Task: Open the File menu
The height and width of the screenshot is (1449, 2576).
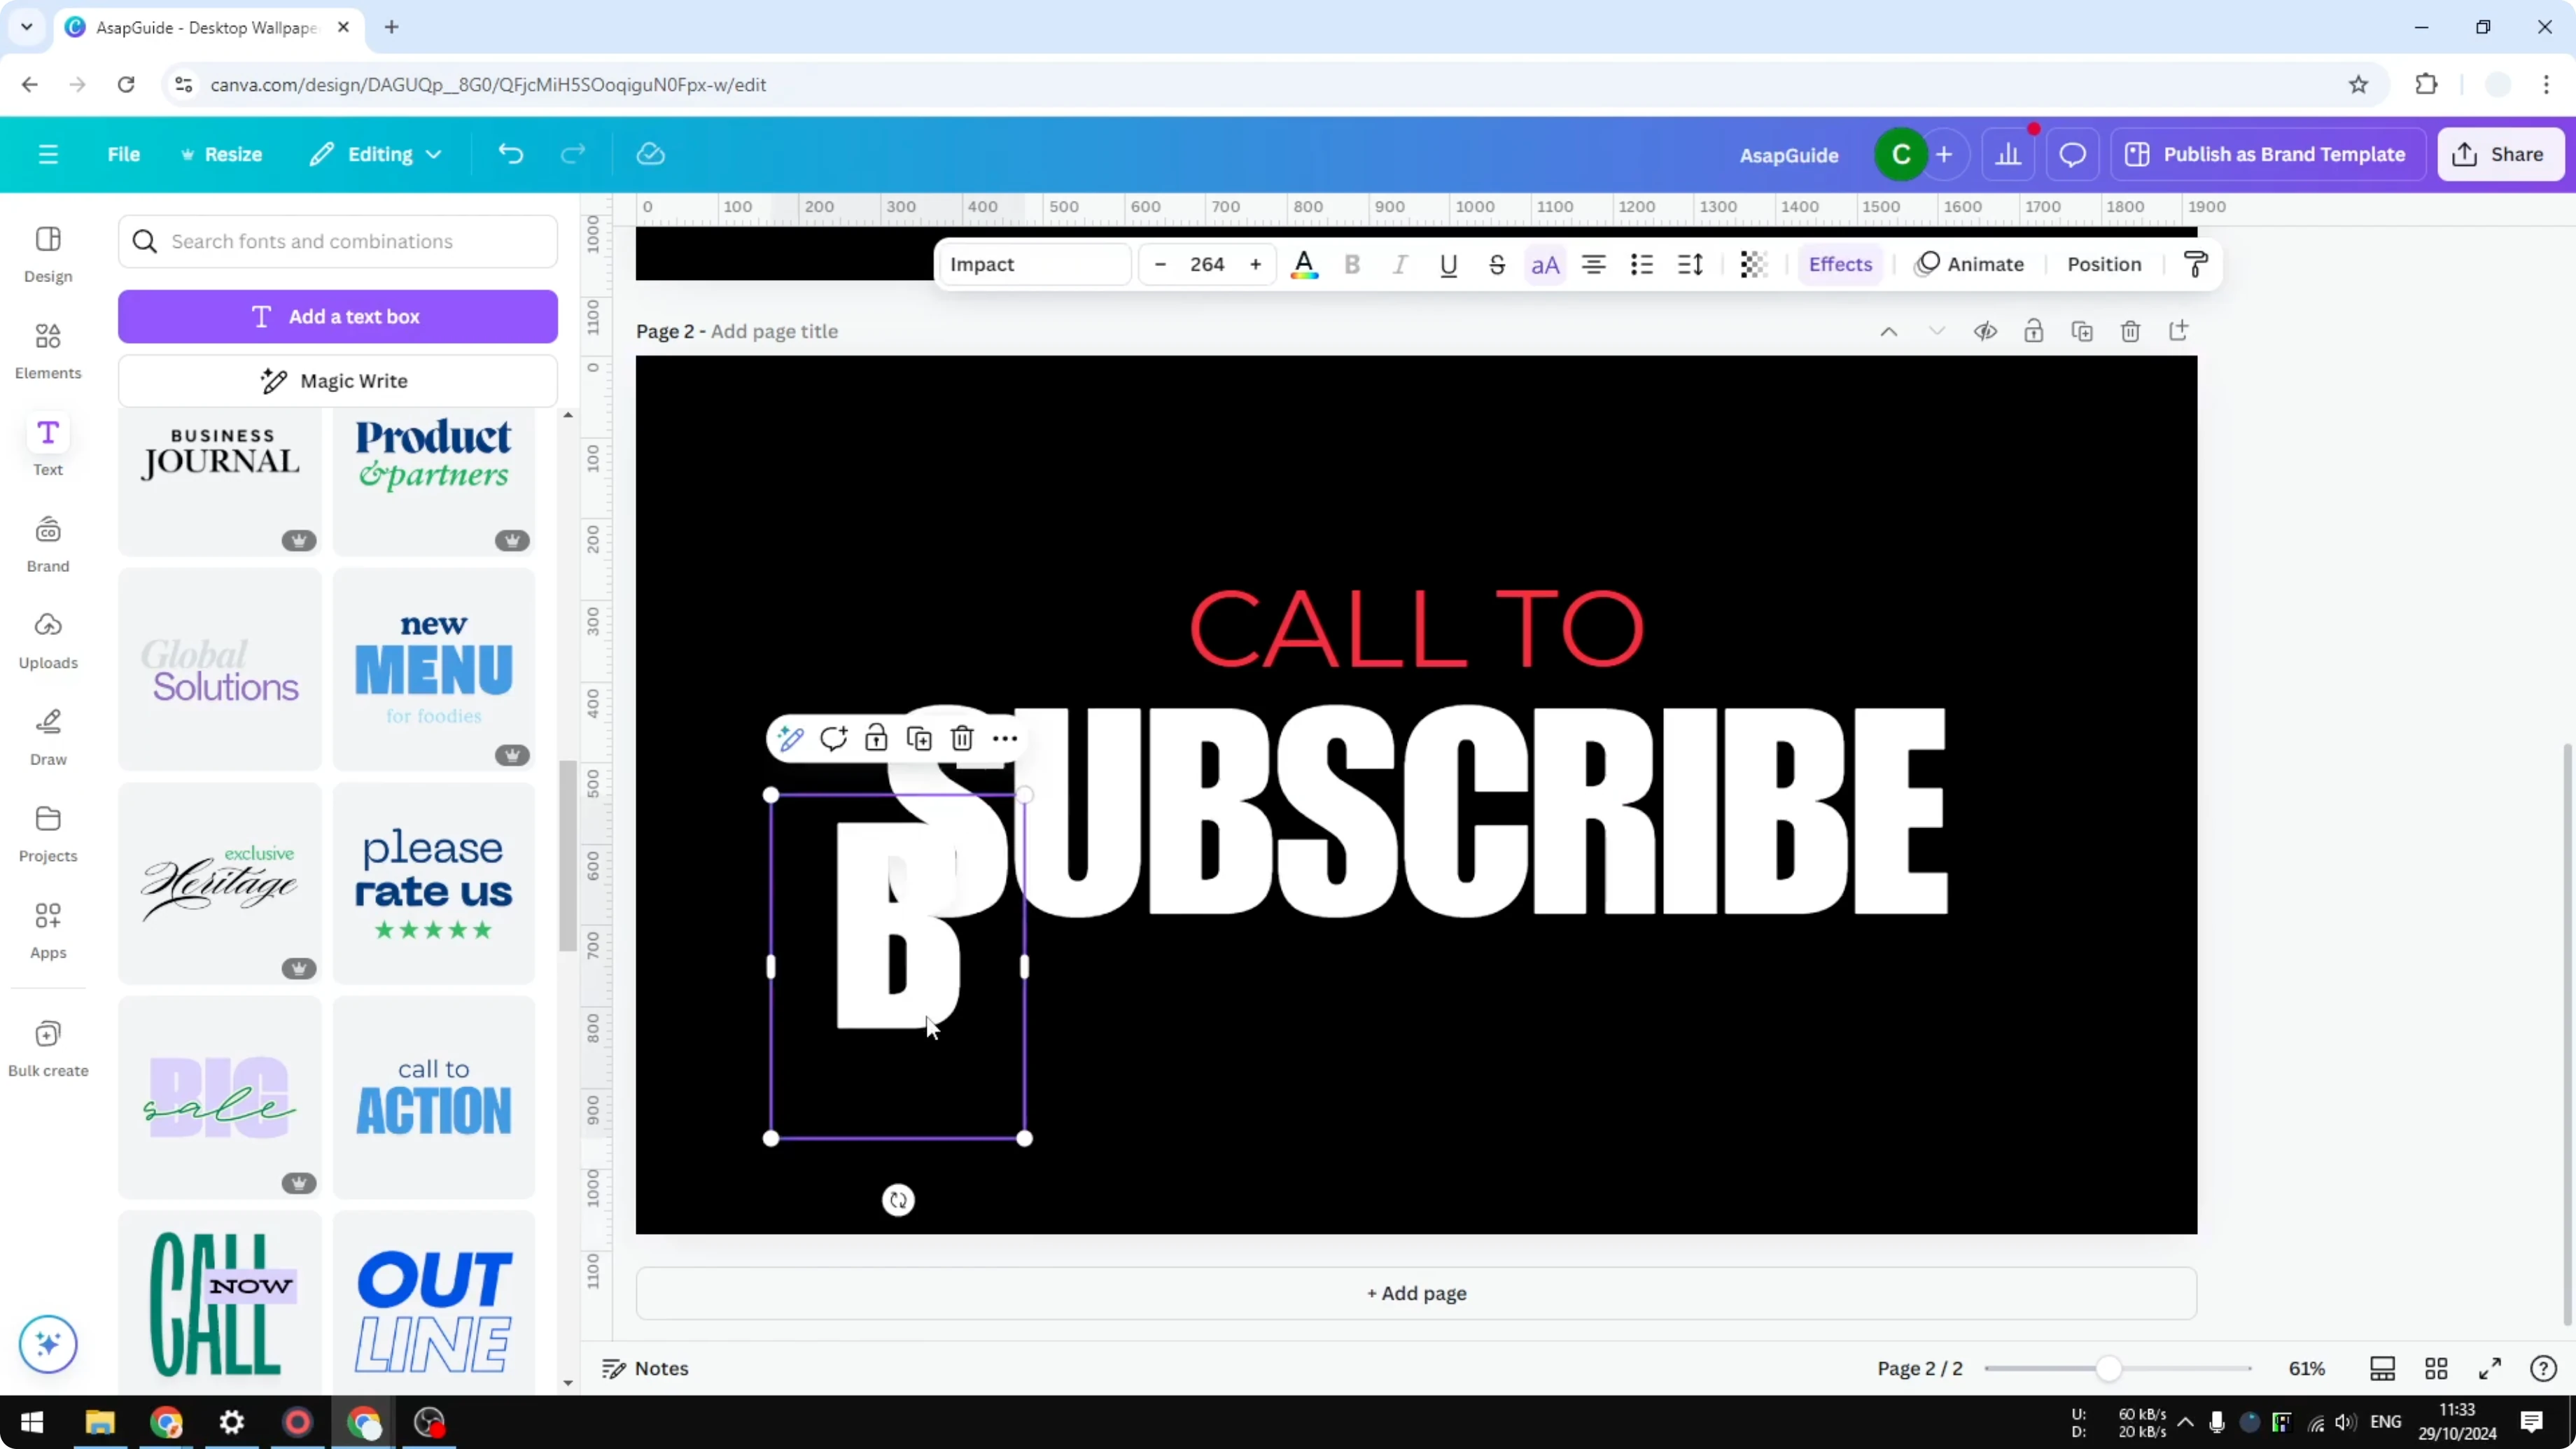Action: [x=124, y=154]
